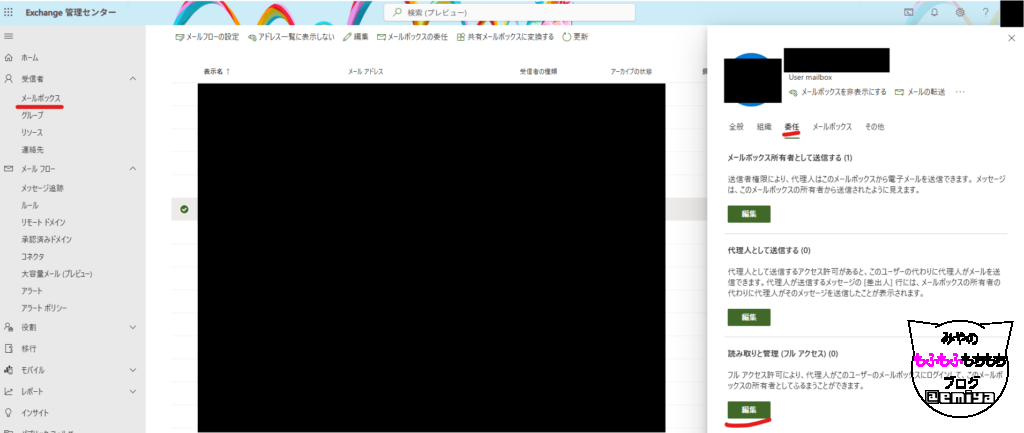Screen dimensions: 1024x433
Task: Collapse the 受信者 section in sidebar
Action: 133,78
